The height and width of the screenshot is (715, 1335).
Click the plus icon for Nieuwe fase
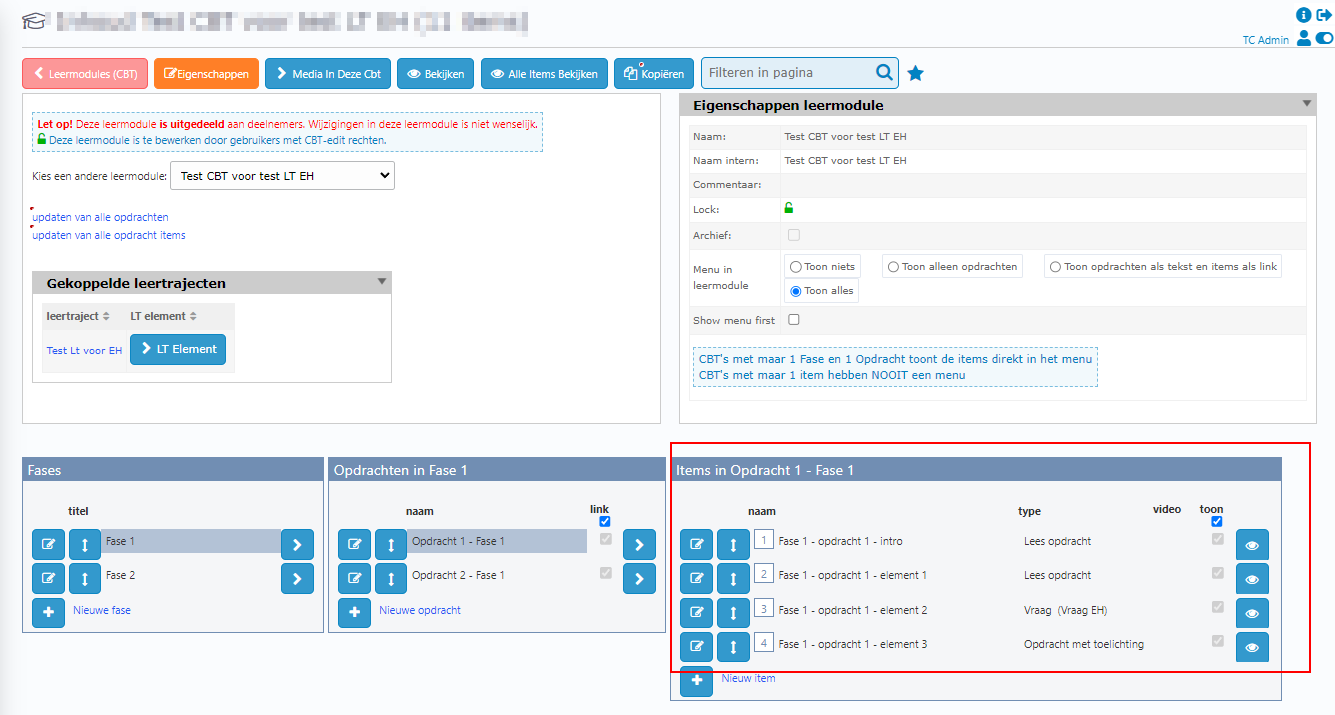(48, 611)
